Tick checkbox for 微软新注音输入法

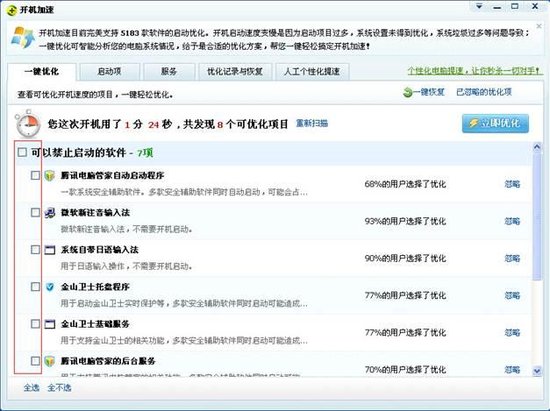35,213
